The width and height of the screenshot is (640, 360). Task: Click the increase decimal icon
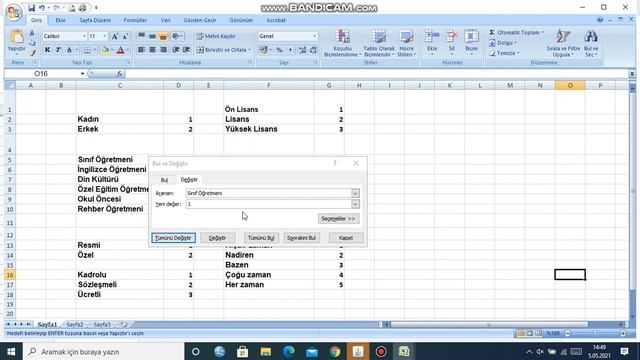click(x=302, y=50)
